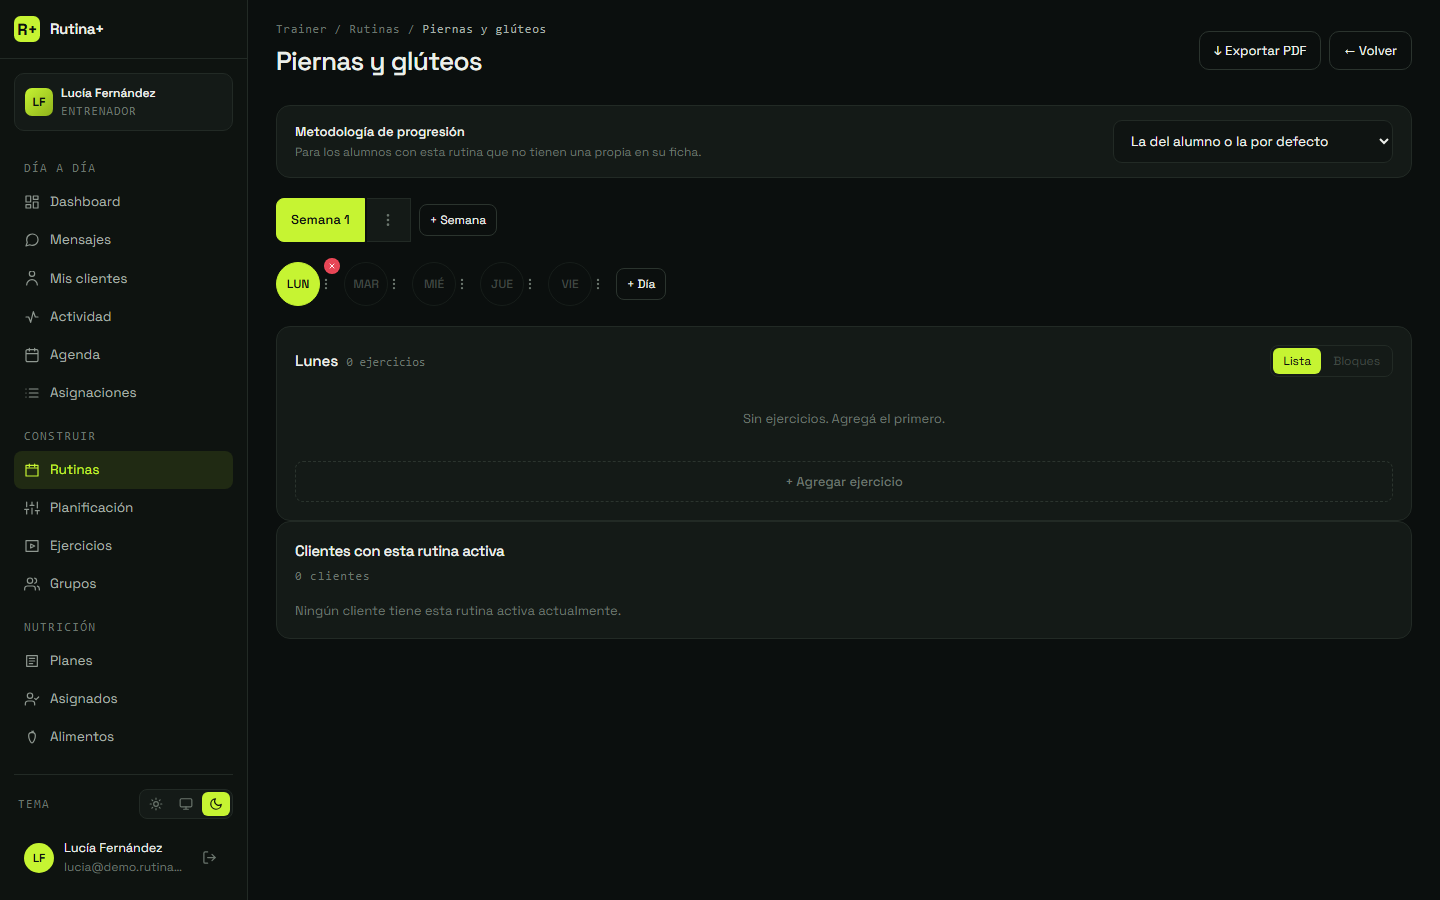Open the Asignaciones list icon
The width and height of the screenshot is (1440, 900).
coord(32,393)
